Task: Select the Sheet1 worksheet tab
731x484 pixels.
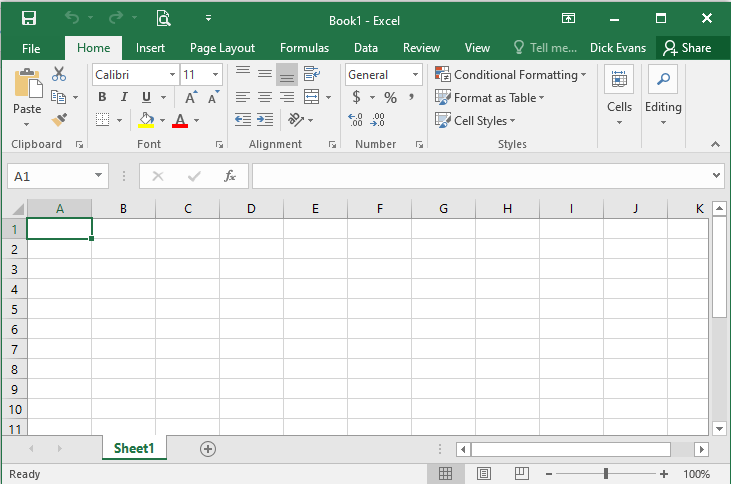Action: click(x=134, y=448)
